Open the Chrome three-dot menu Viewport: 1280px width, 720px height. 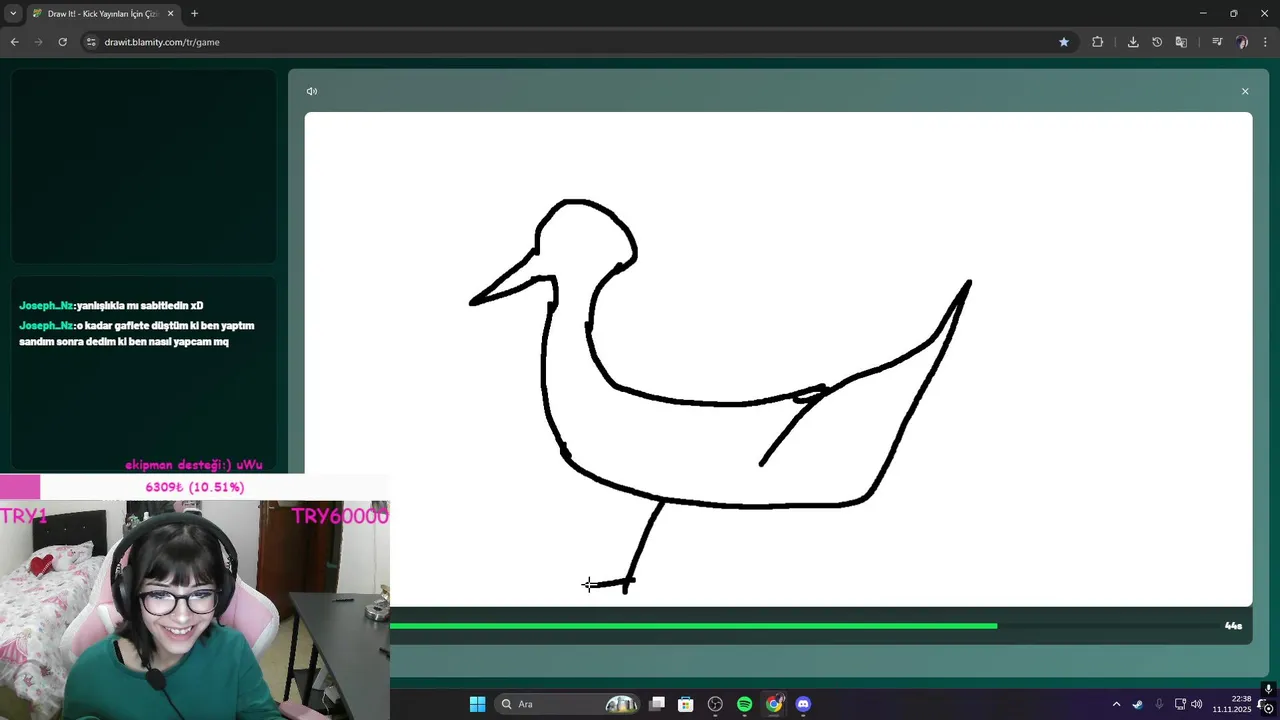click(1266, 42)
